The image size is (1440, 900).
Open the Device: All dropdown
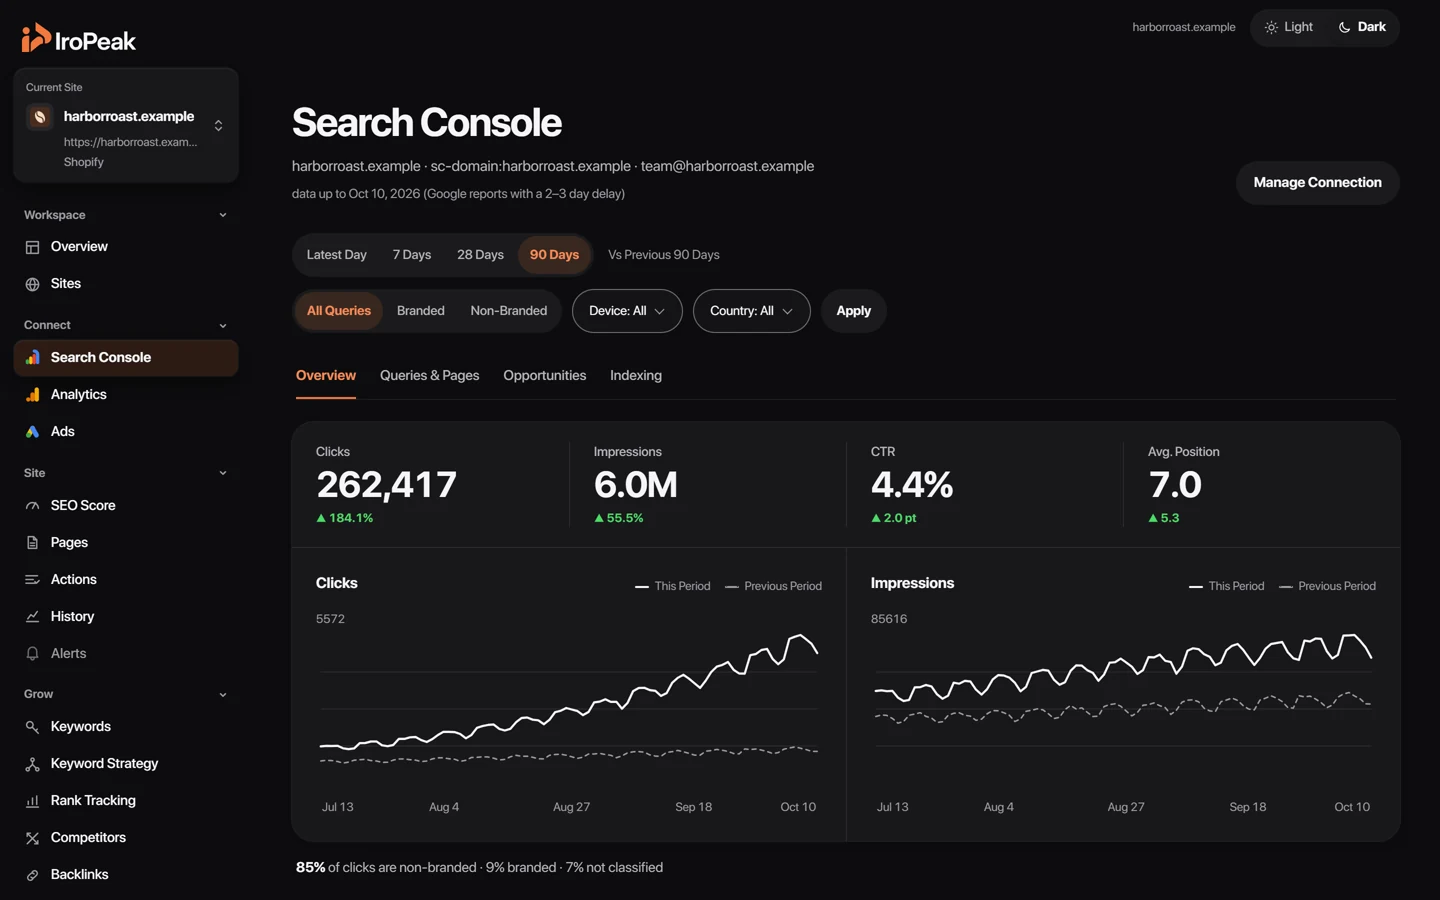tap(627, 311)
